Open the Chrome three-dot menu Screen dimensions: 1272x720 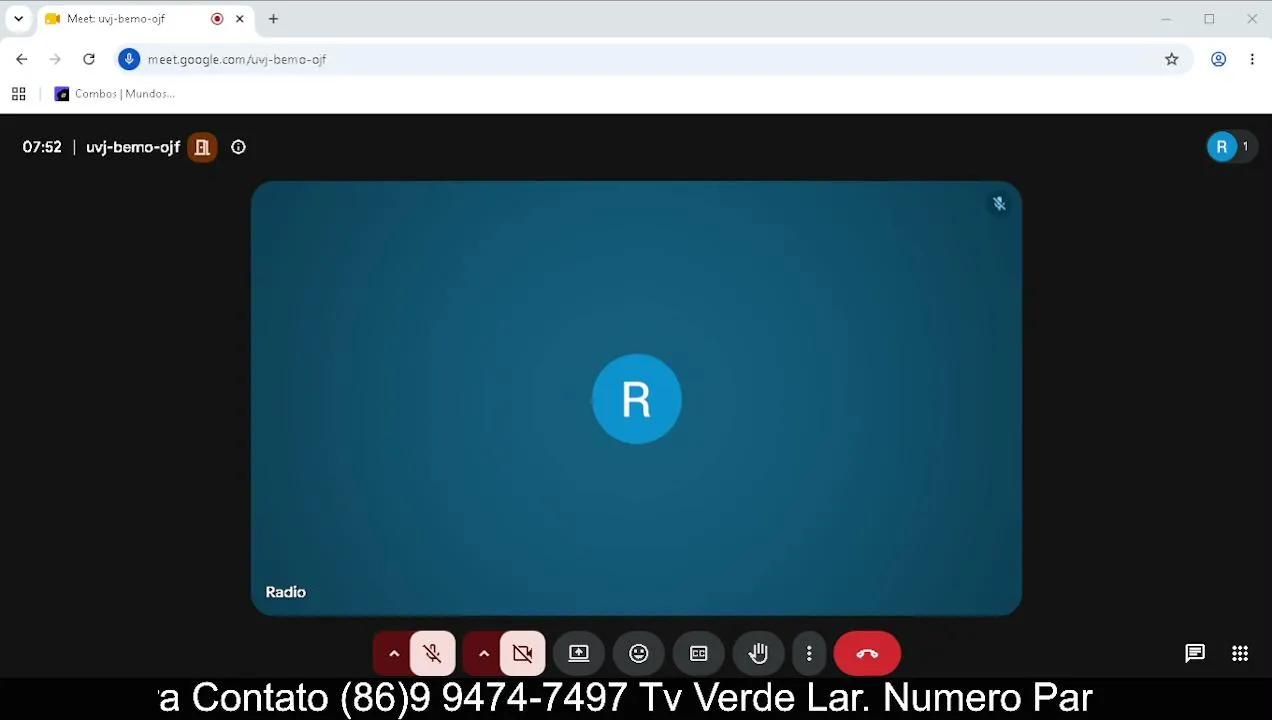[1252, 59]
